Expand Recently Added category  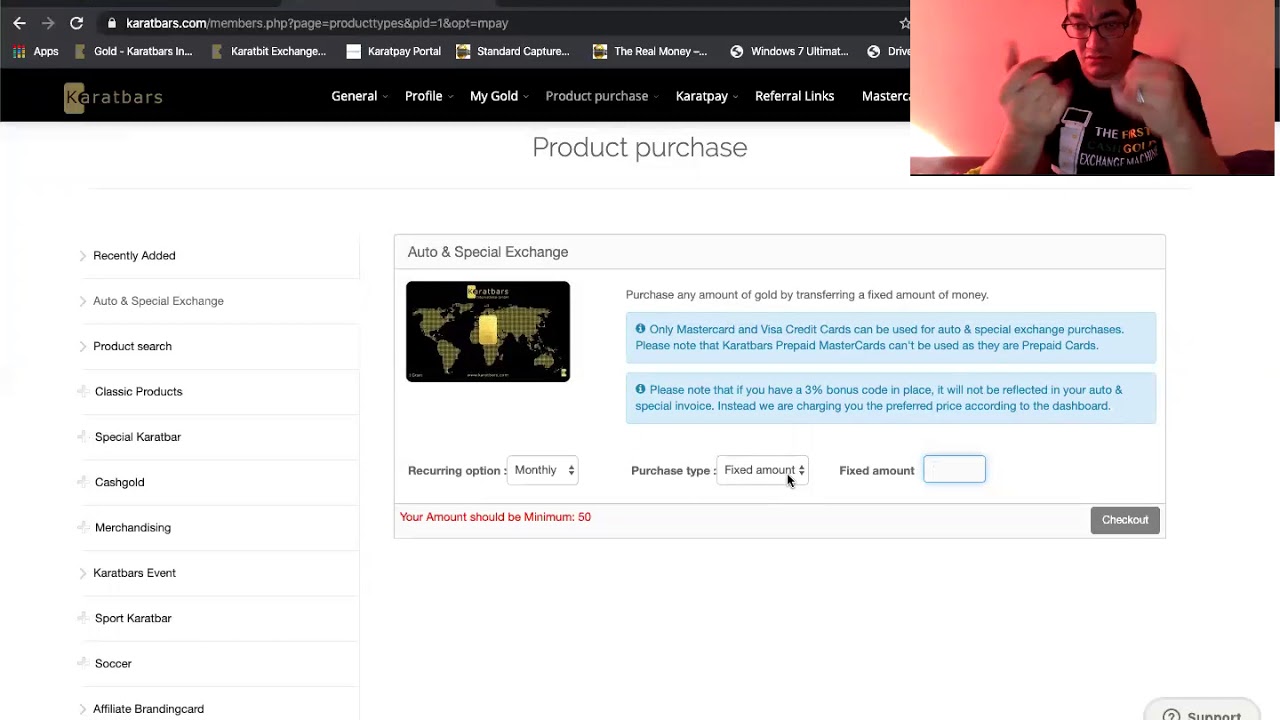[x=134, y=255]
